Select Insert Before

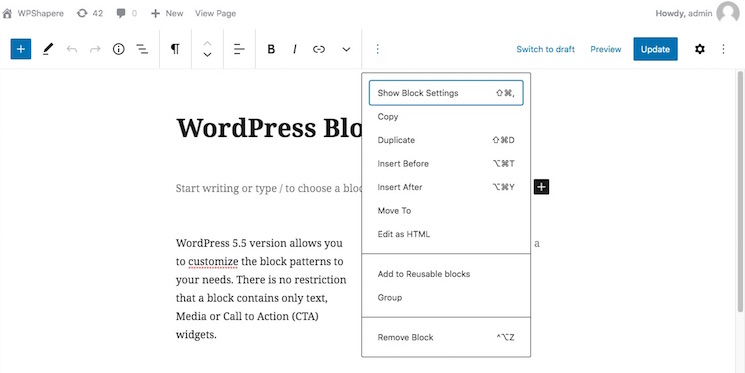coord(446,163)
